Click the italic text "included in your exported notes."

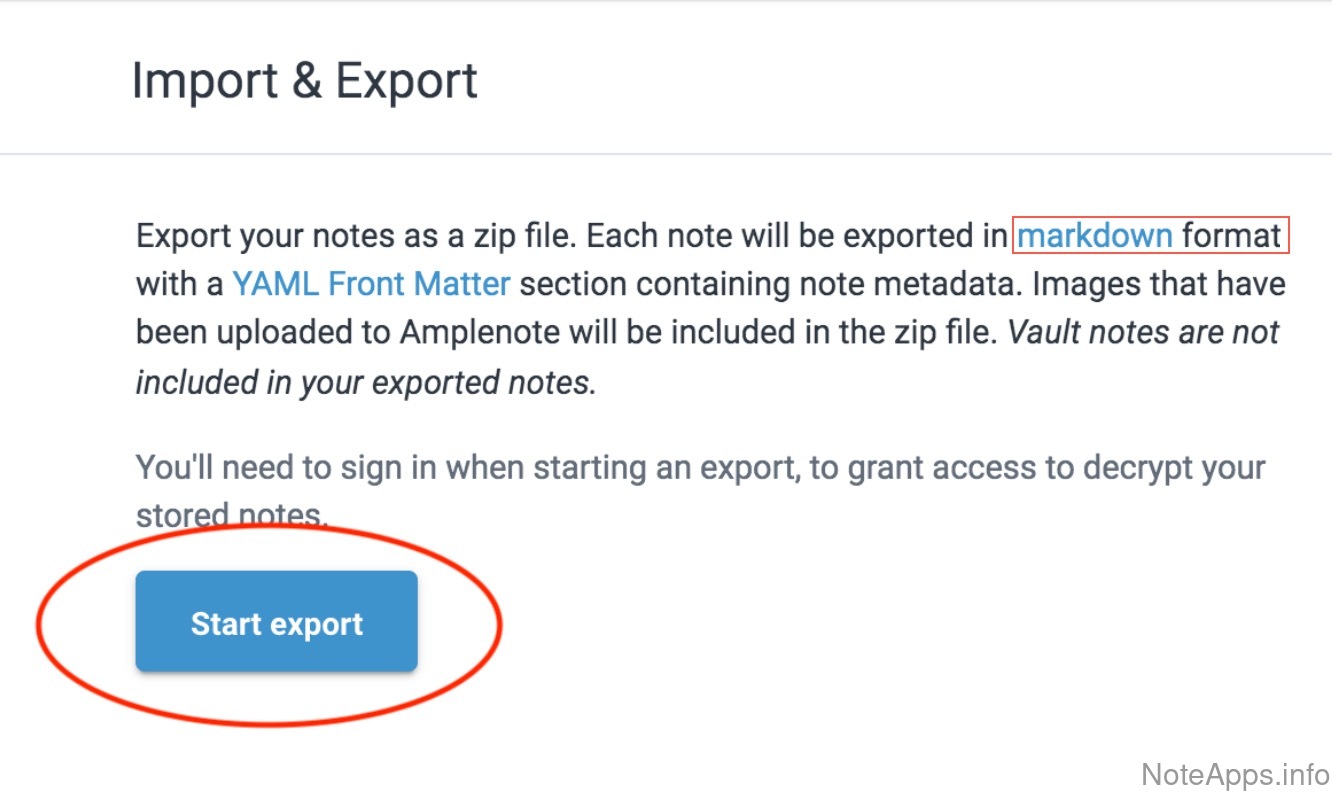coord(366,381)
